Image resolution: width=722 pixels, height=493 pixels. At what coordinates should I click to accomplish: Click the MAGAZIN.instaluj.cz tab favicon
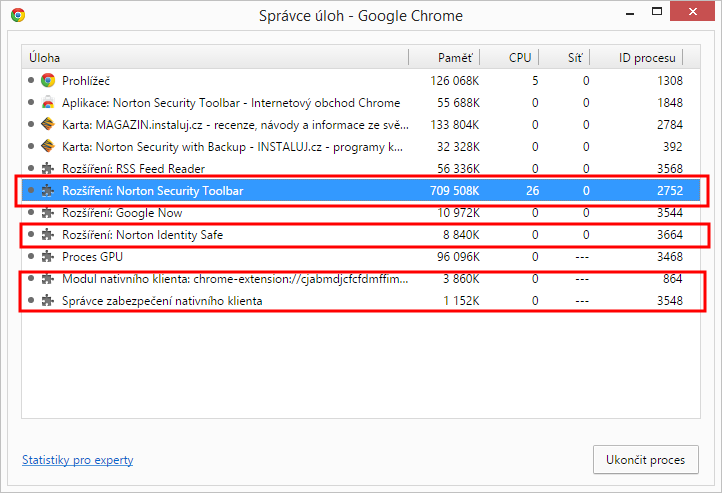pyautogui.click(x=47, y=124)
